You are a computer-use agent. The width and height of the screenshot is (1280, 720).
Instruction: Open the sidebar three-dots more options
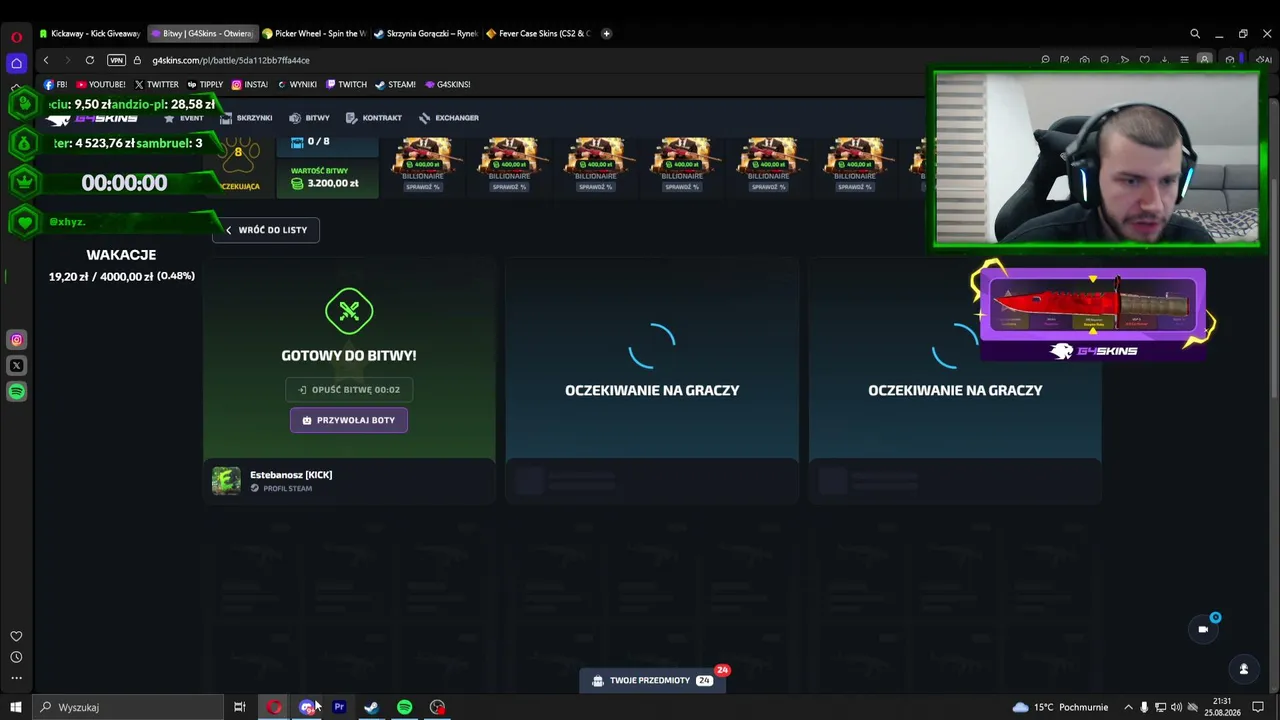[16, 678]
